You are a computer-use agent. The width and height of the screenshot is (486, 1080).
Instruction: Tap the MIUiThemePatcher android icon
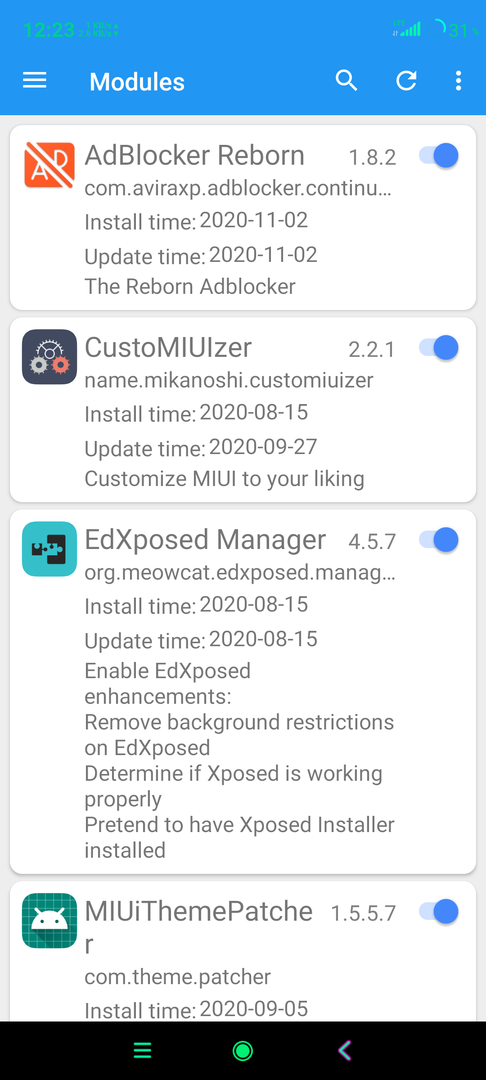click(x=50, y=921)
